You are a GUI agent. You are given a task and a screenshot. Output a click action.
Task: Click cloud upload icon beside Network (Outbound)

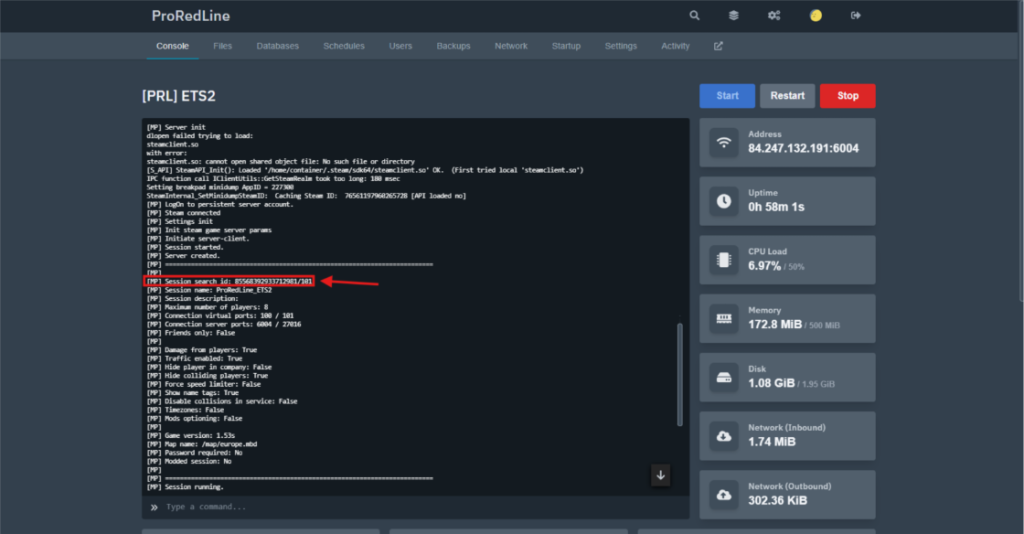724,495
